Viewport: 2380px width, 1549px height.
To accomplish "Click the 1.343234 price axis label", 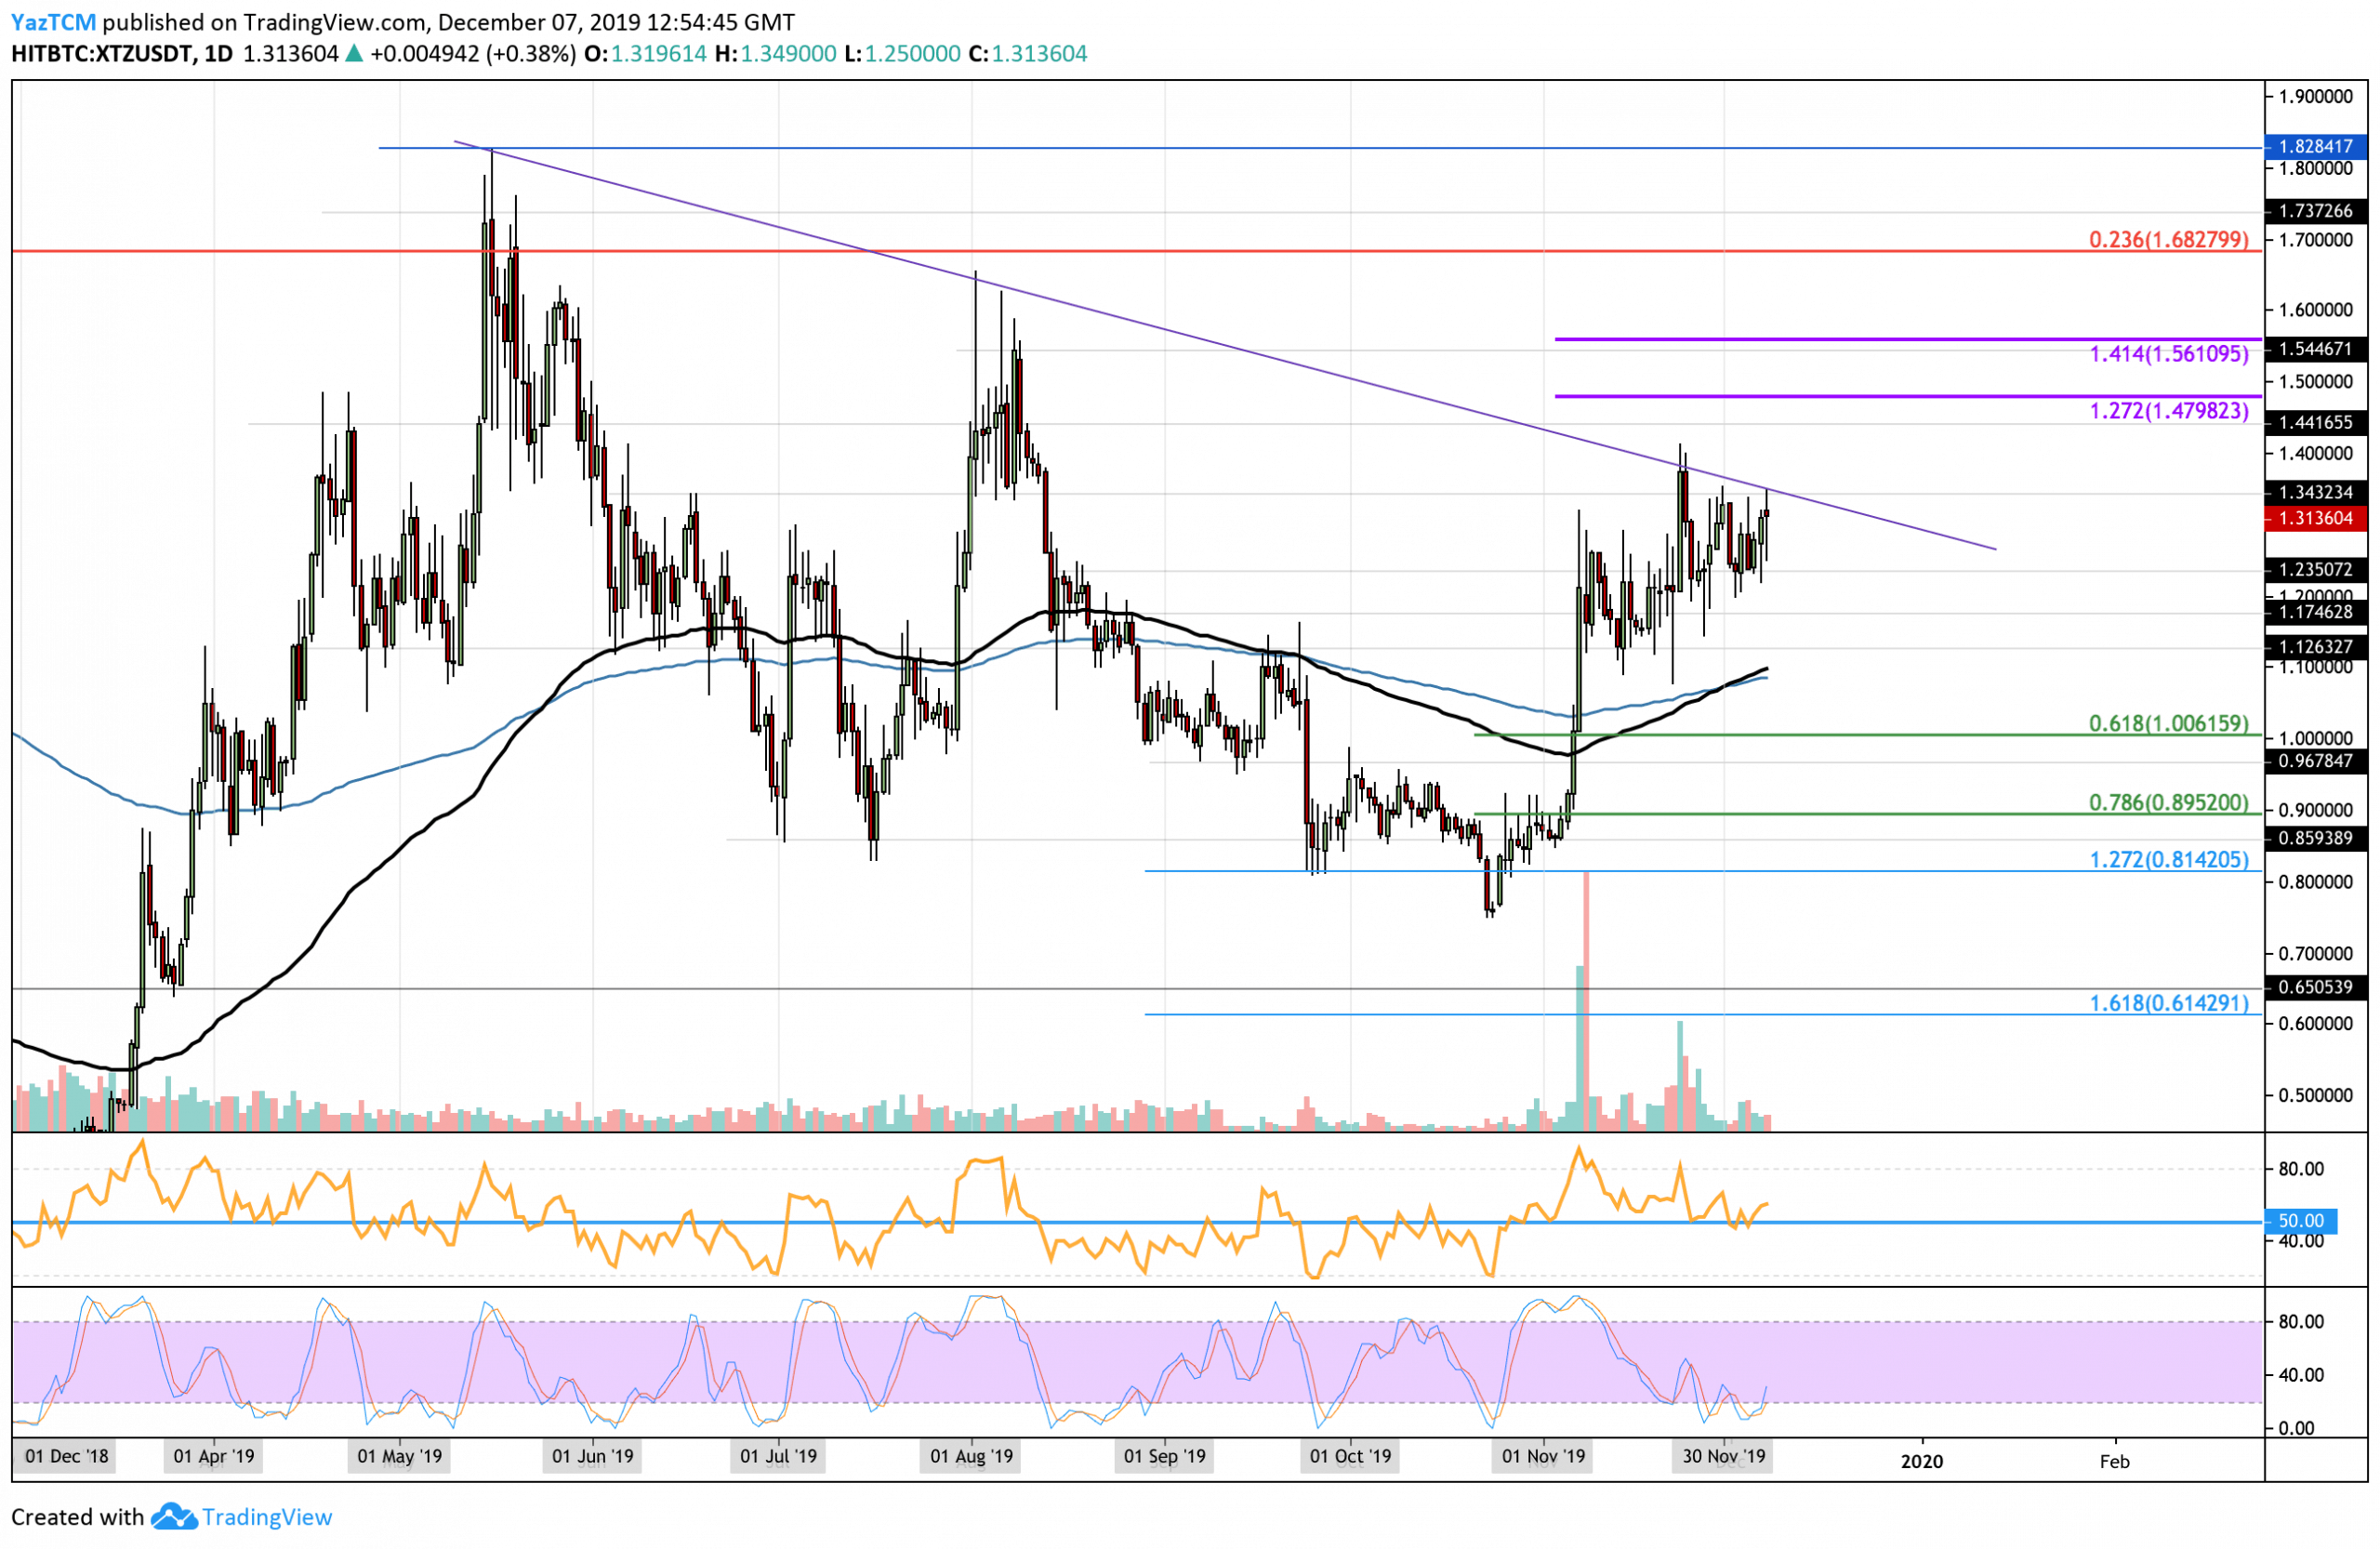I will [x=2316, y=492].
